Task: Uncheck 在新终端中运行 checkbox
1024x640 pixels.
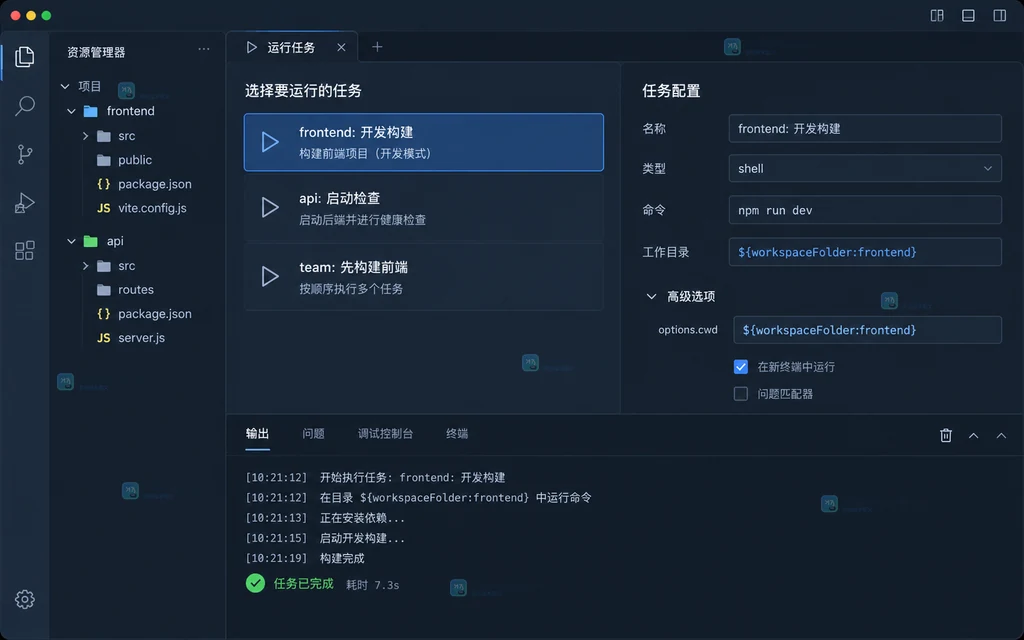Action: click(741, 367)
